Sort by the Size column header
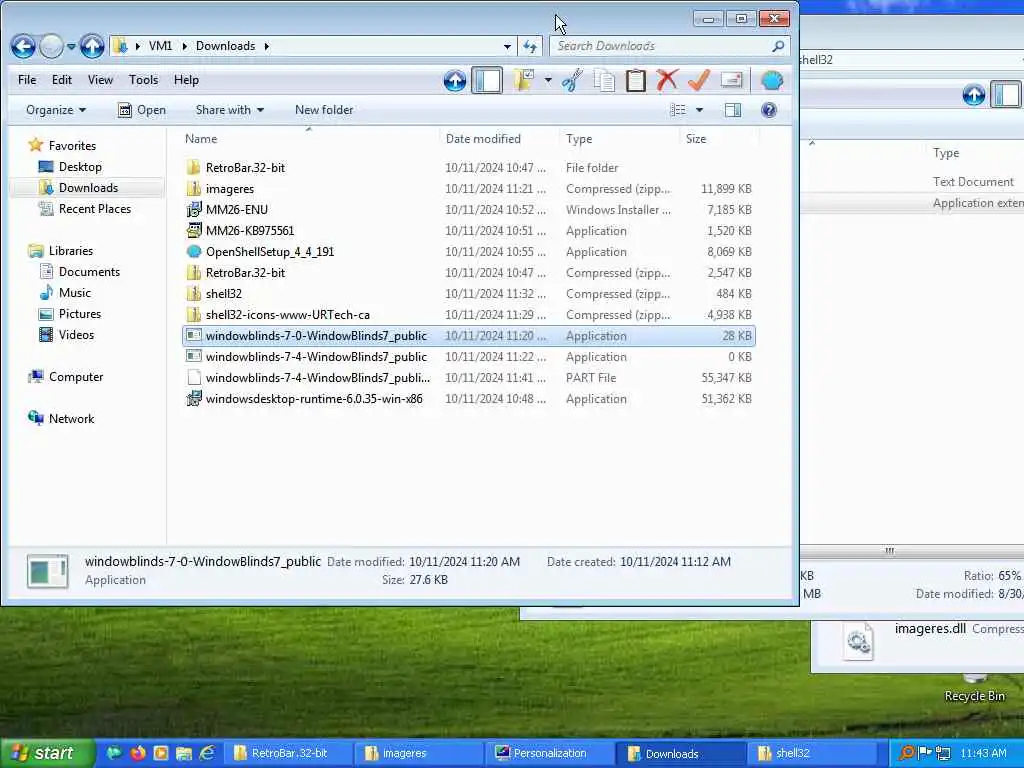1024x768 pixels. point(696,138)
